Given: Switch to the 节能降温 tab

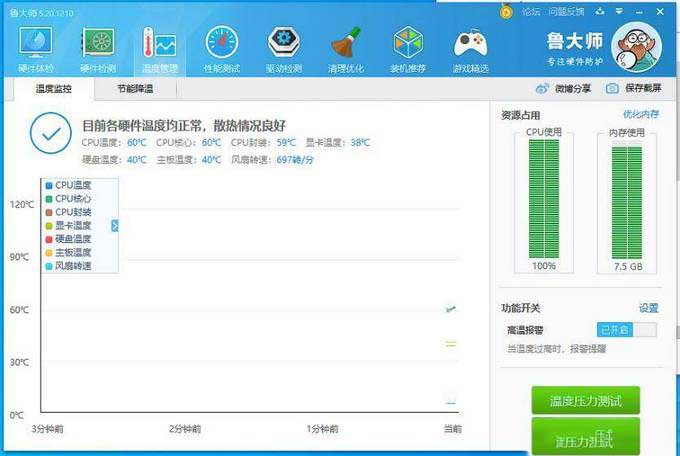Looking at the screenshot, I should [135, 89].
